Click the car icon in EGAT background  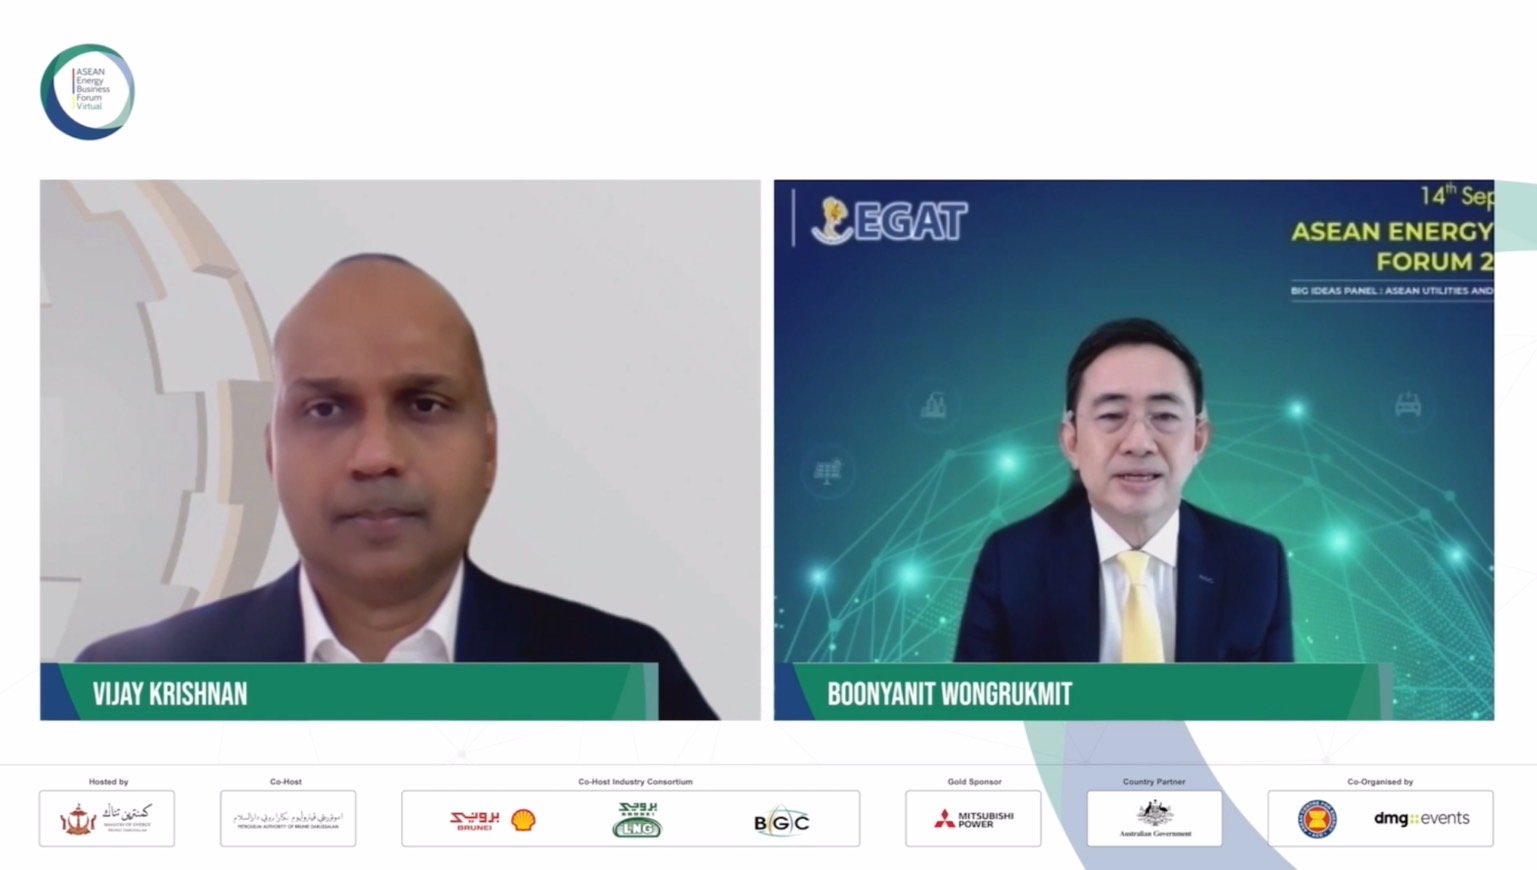point(1408,405)
